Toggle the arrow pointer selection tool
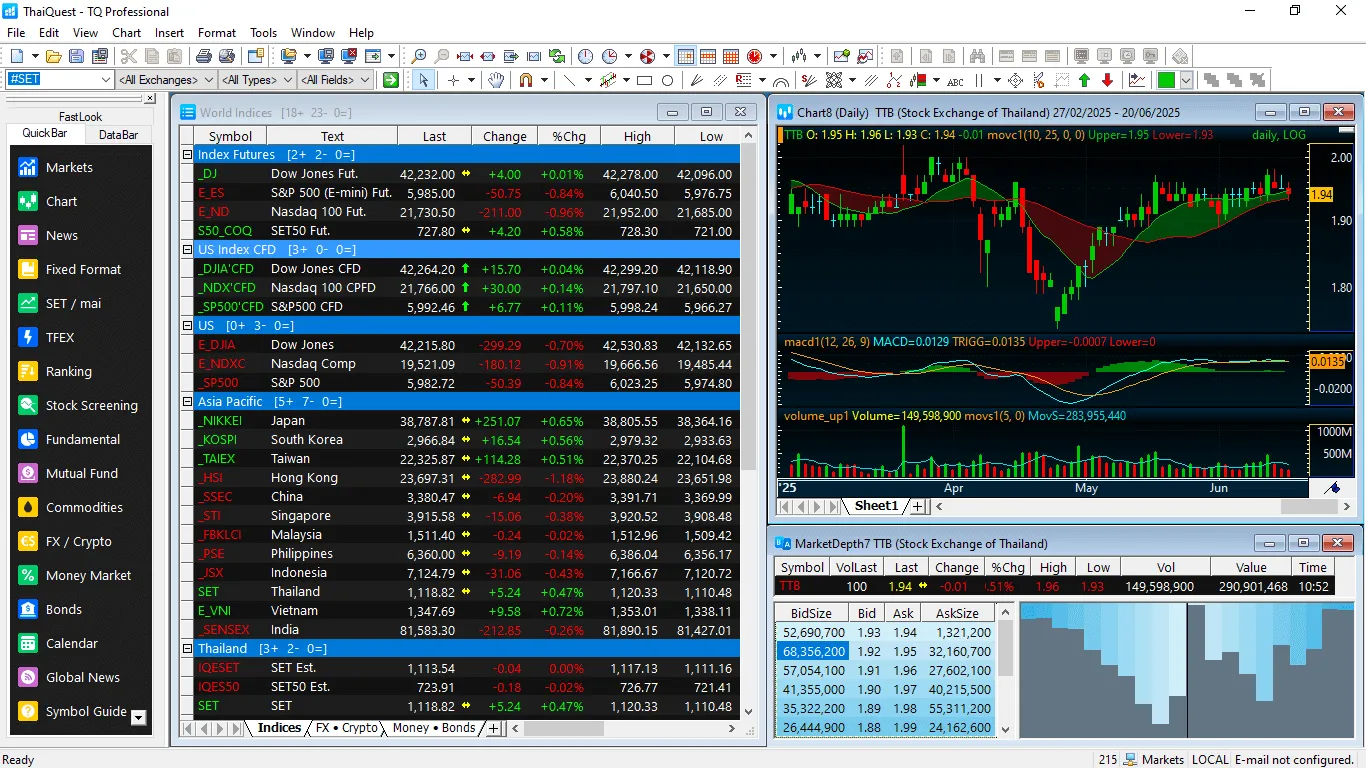1366x768 pixels. (424, 80)
